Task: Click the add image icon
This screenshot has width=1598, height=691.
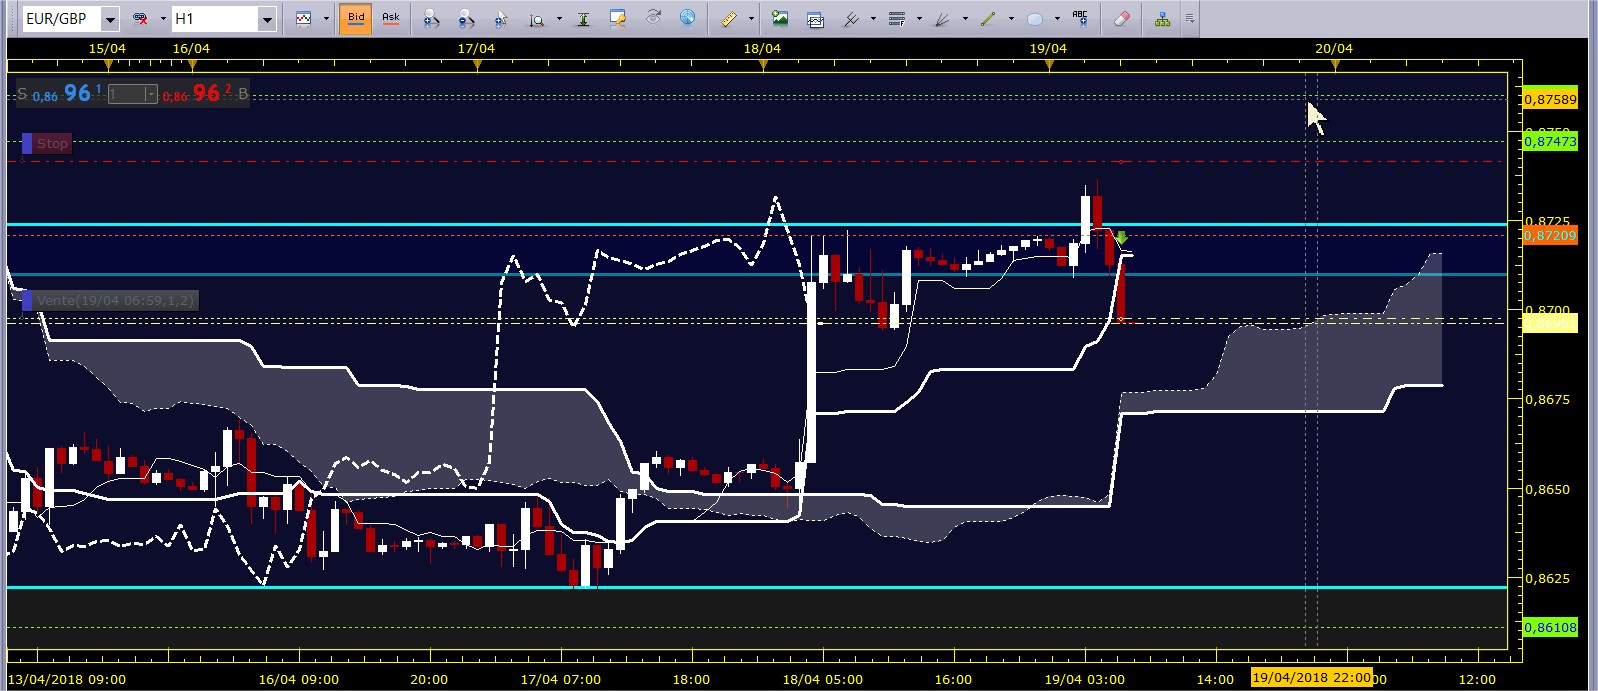Action: 780,18
